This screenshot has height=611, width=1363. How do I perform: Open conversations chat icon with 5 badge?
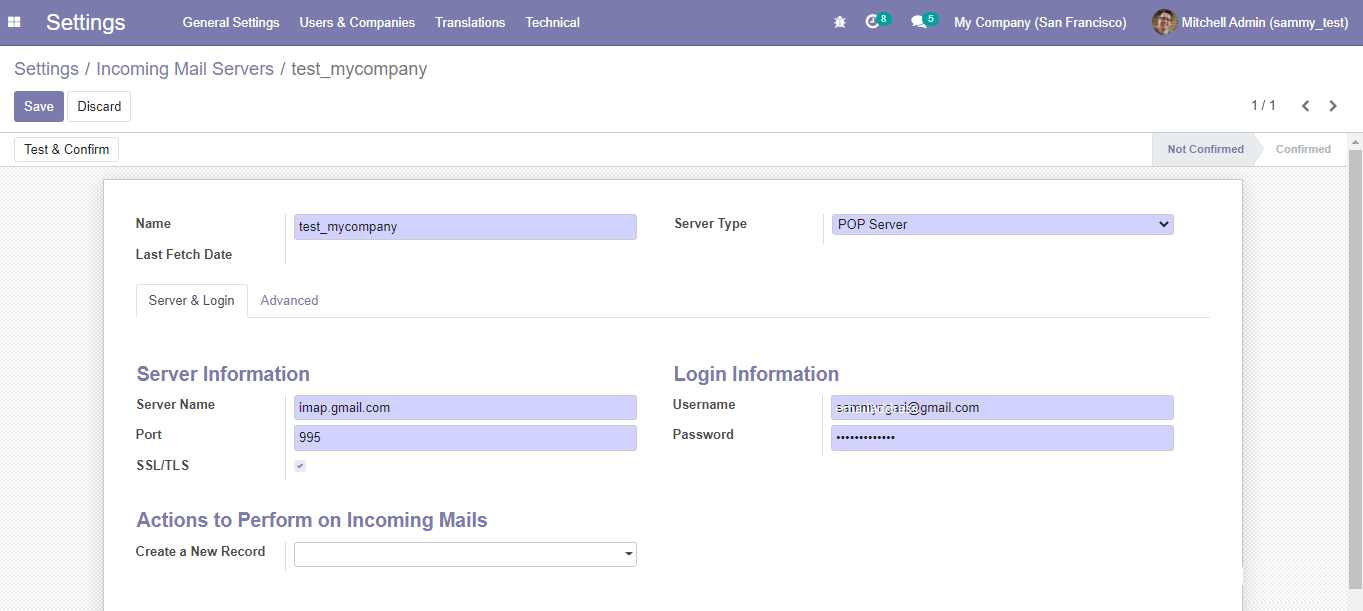[x=924, y=21]
